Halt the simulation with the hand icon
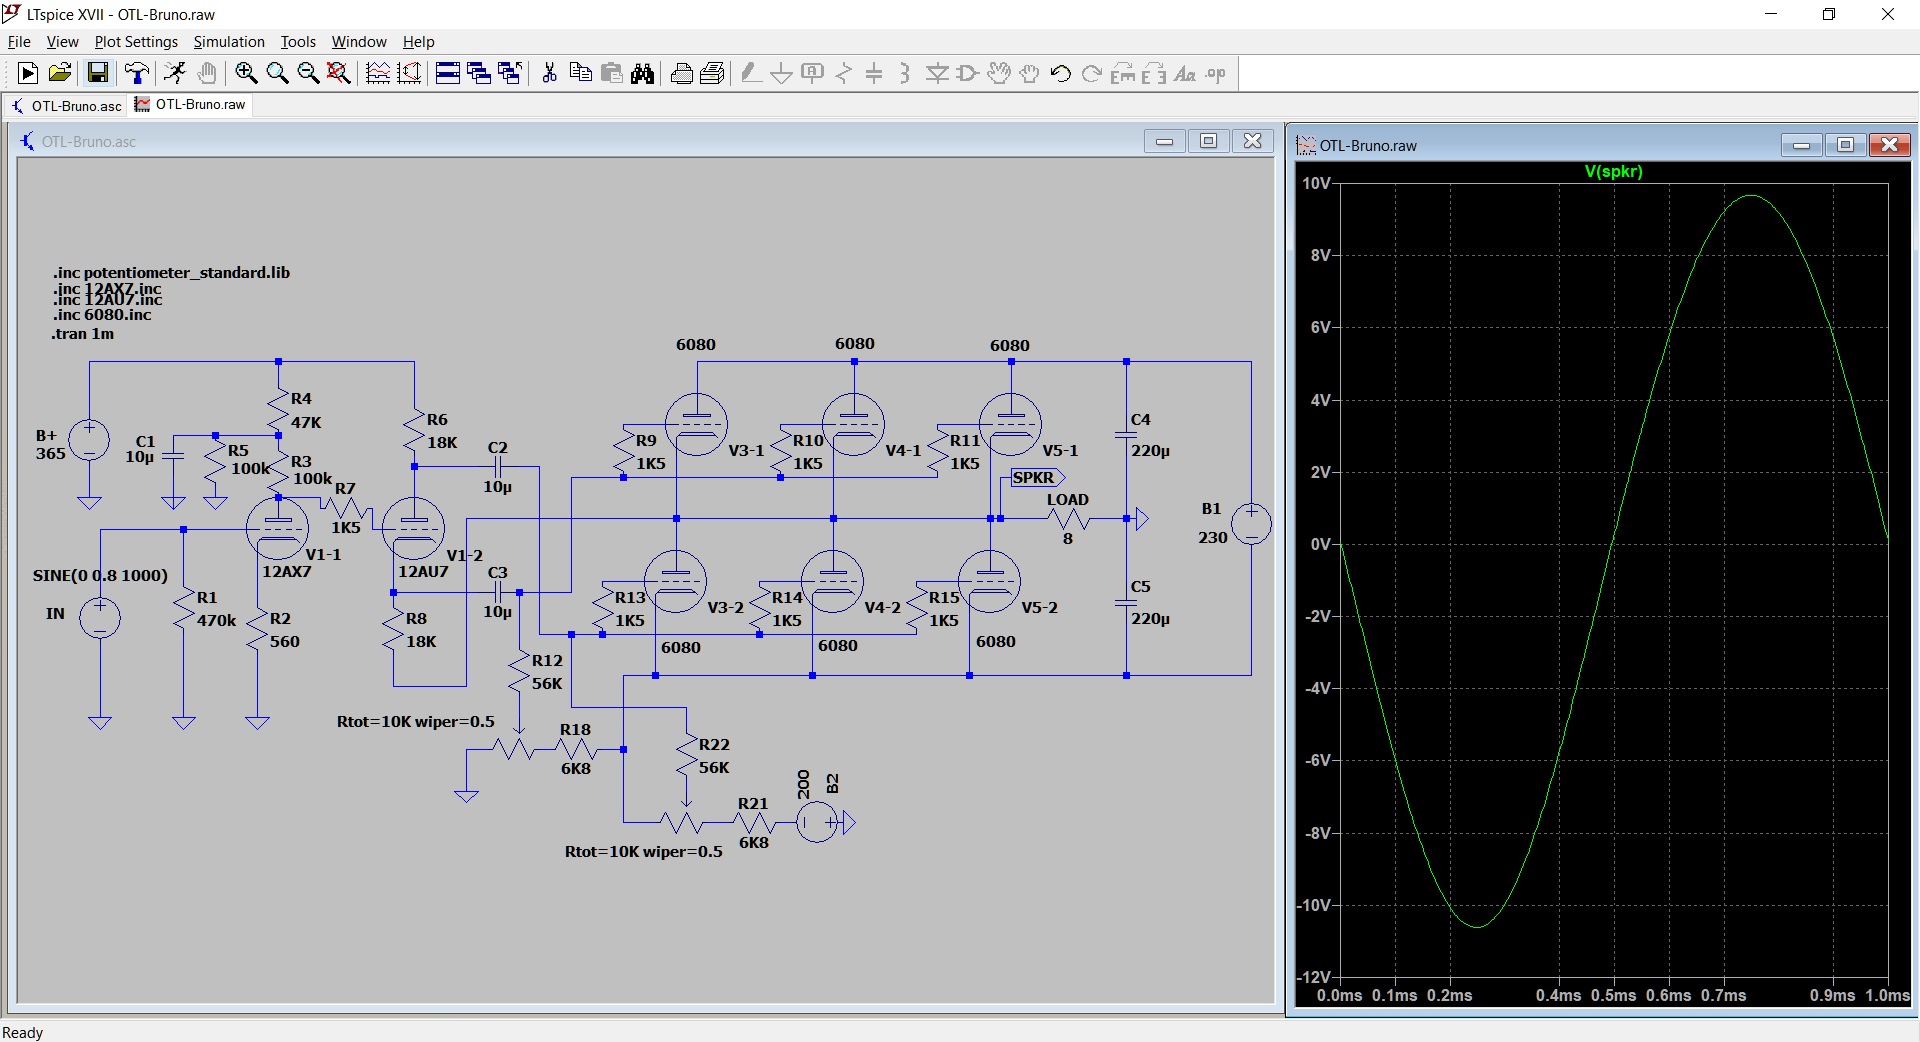1920x1042 pixels. (x=207, y=73)
